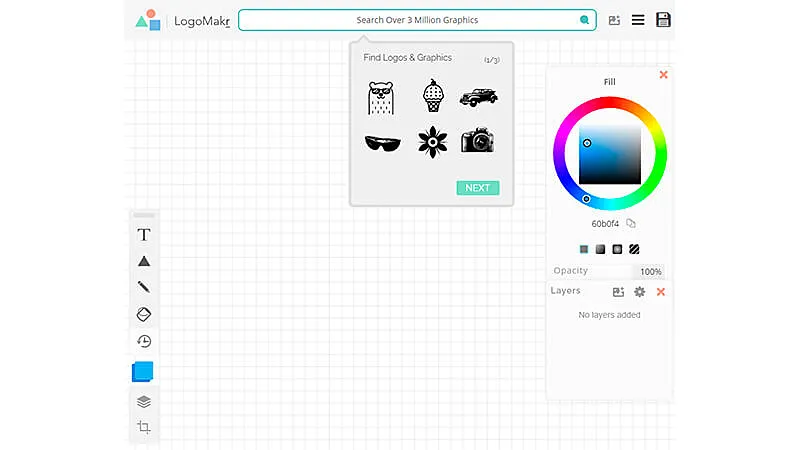
Task: Click the upload image icon in top bar
Action: (x=614, y=20)
